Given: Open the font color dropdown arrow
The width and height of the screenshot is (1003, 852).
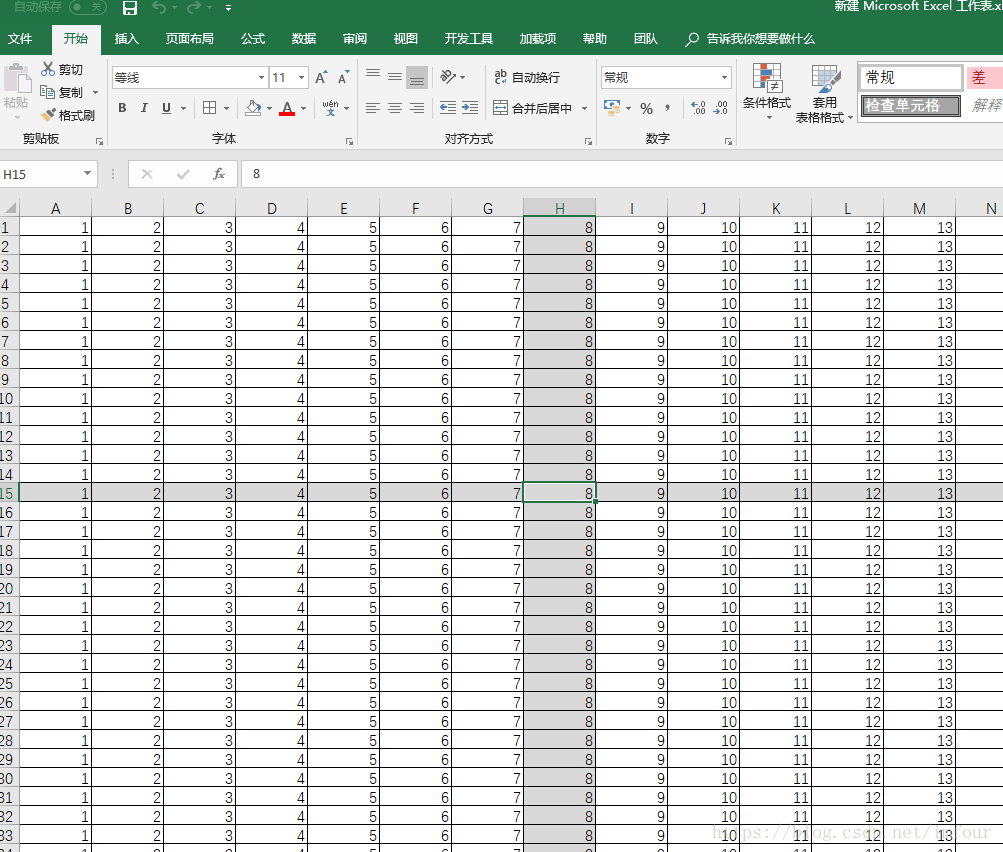Looking at the screenshot, I should pos(303,108).
